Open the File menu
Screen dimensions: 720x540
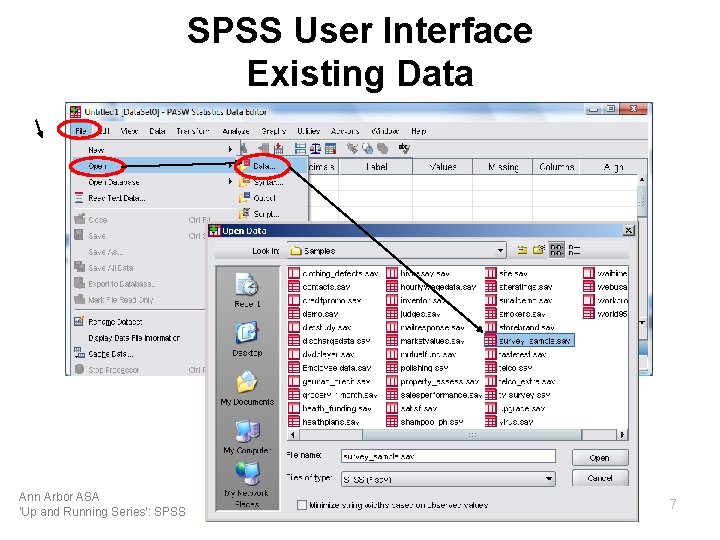80,131
